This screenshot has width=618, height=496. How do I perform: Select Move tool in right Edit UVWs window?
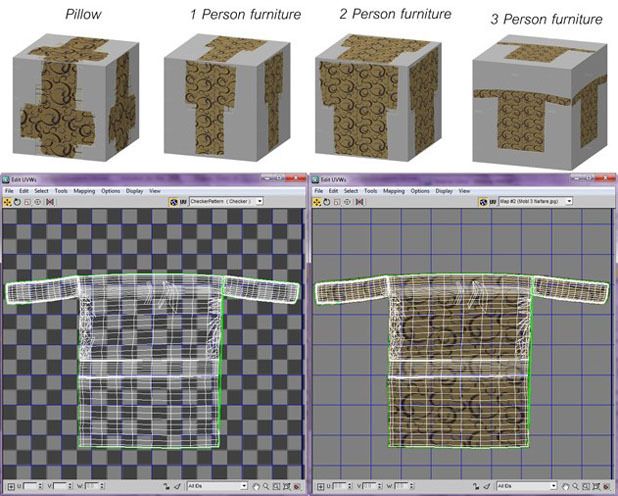pyautogui.click(x=317, y=202)
